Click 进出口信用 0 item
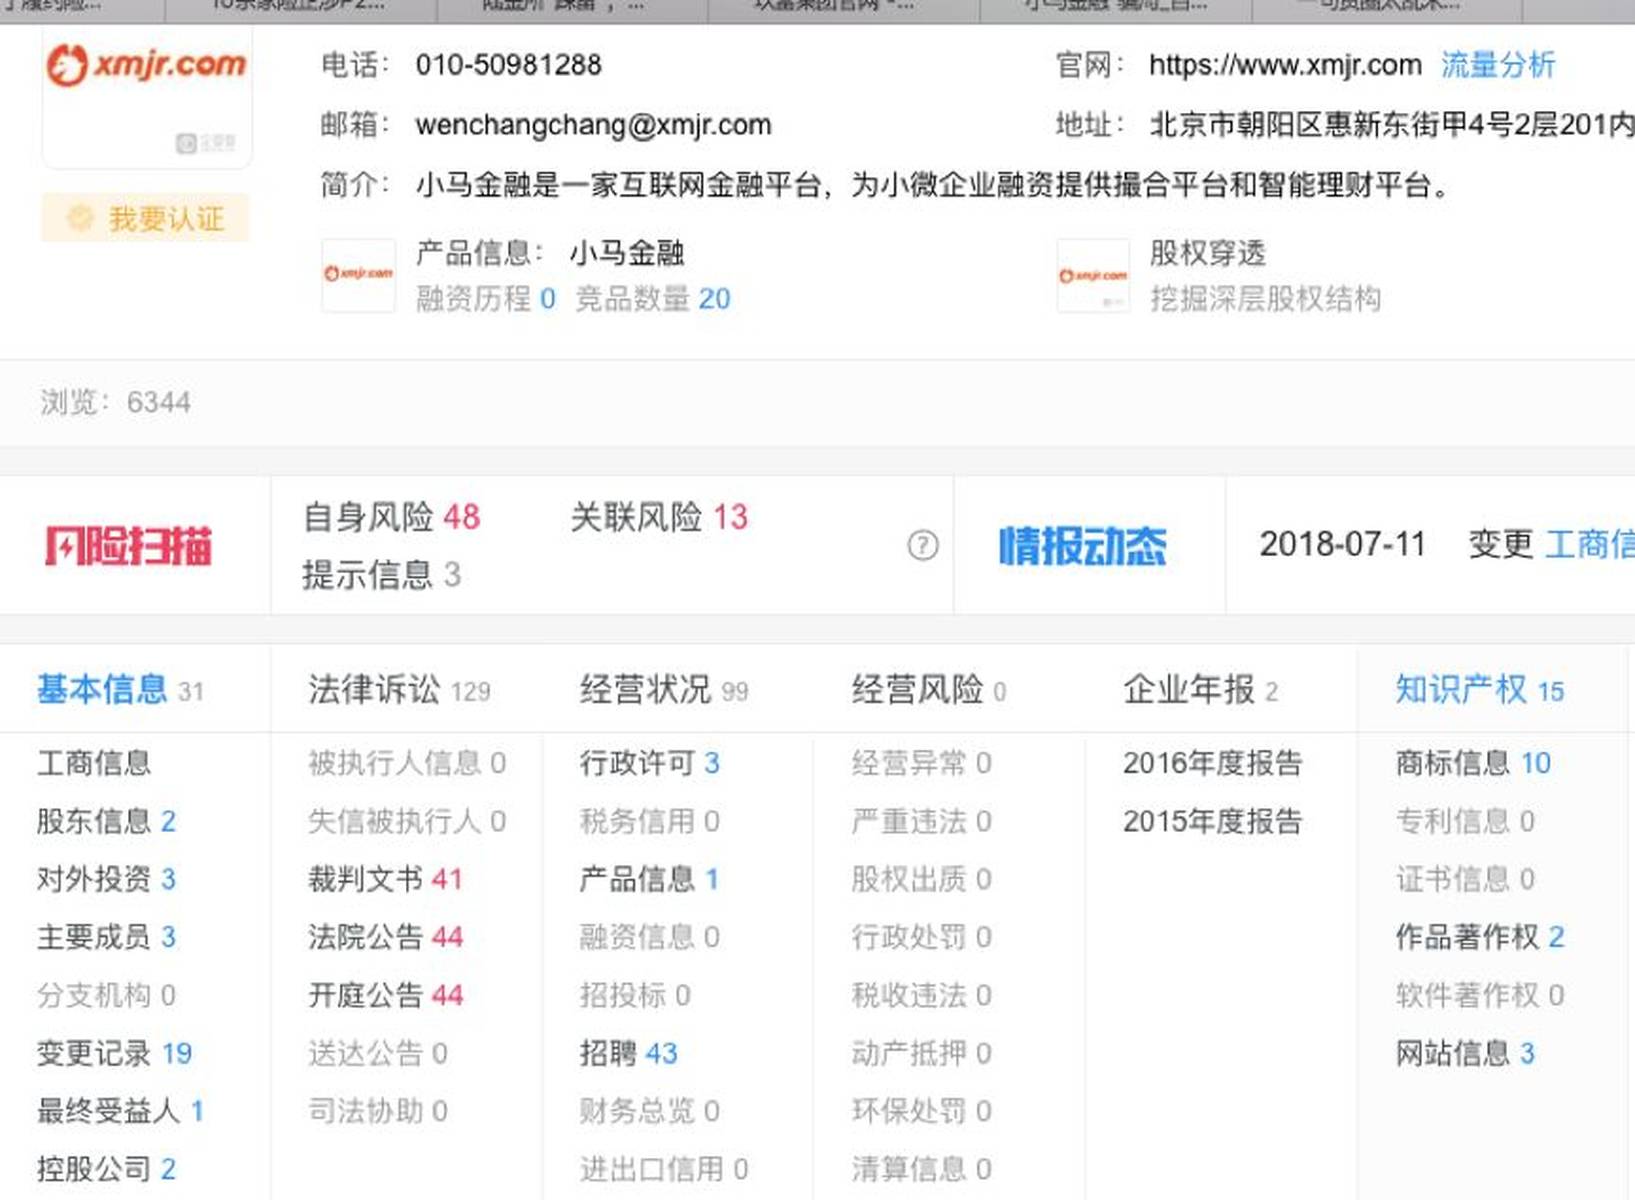This screenshot has width=1635, height=1200. (664, 1169)
